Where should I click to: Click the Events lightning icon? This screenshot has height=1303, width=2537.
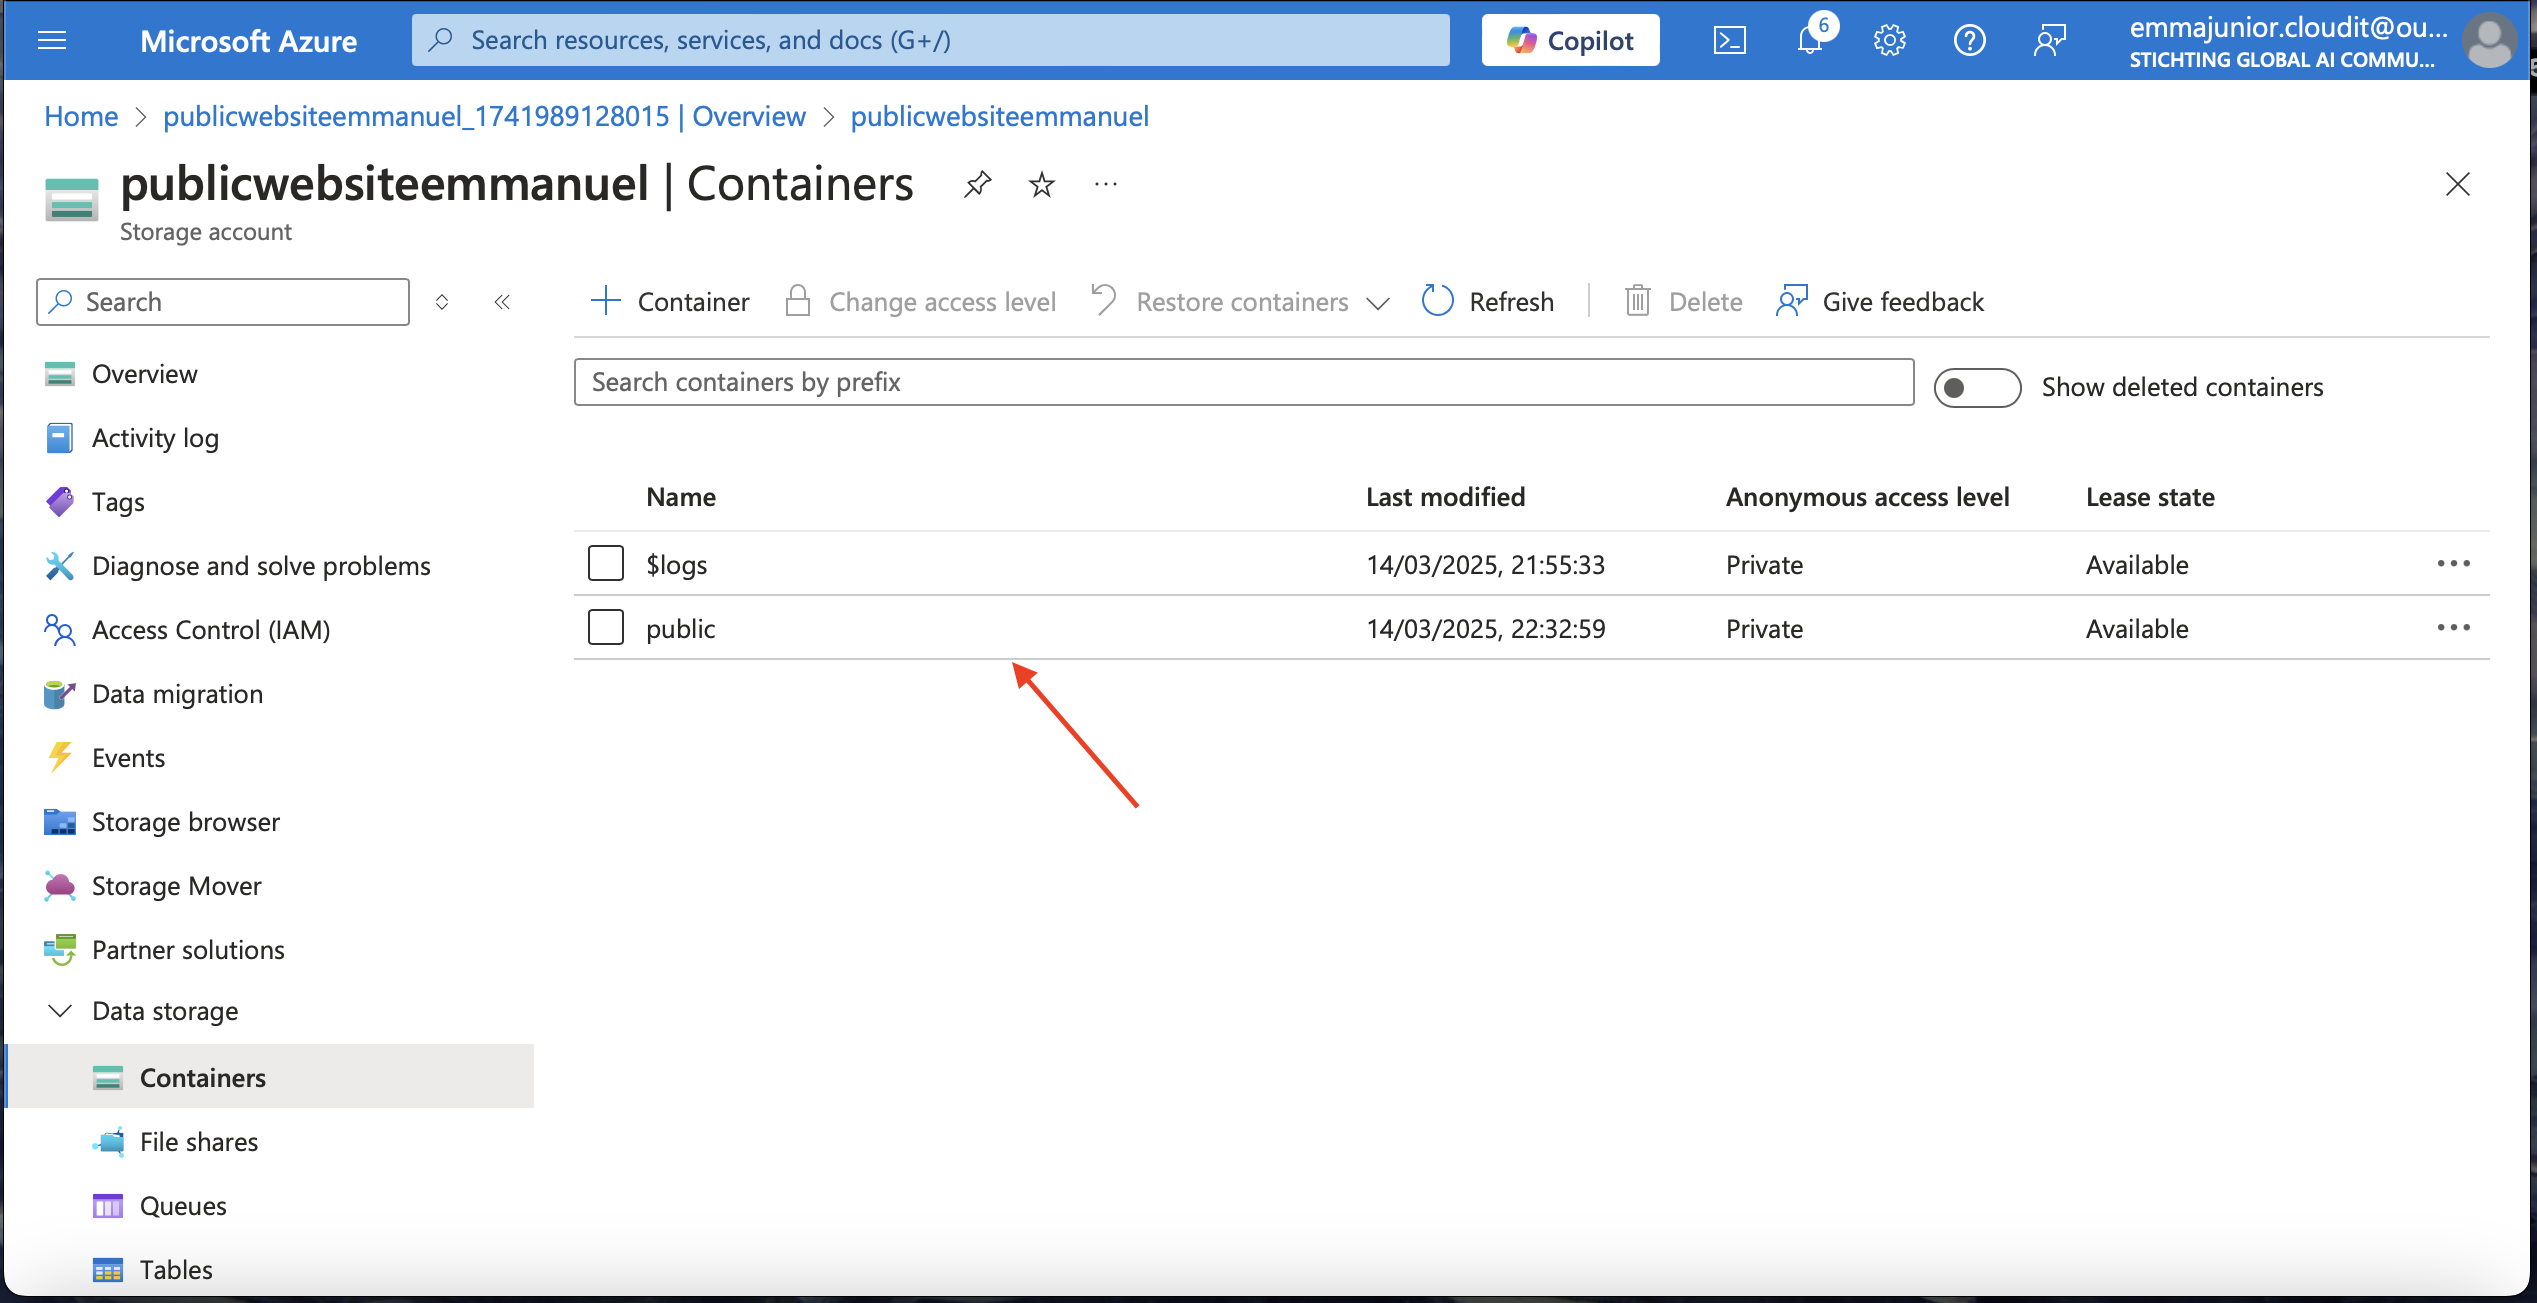coord(60,758)
